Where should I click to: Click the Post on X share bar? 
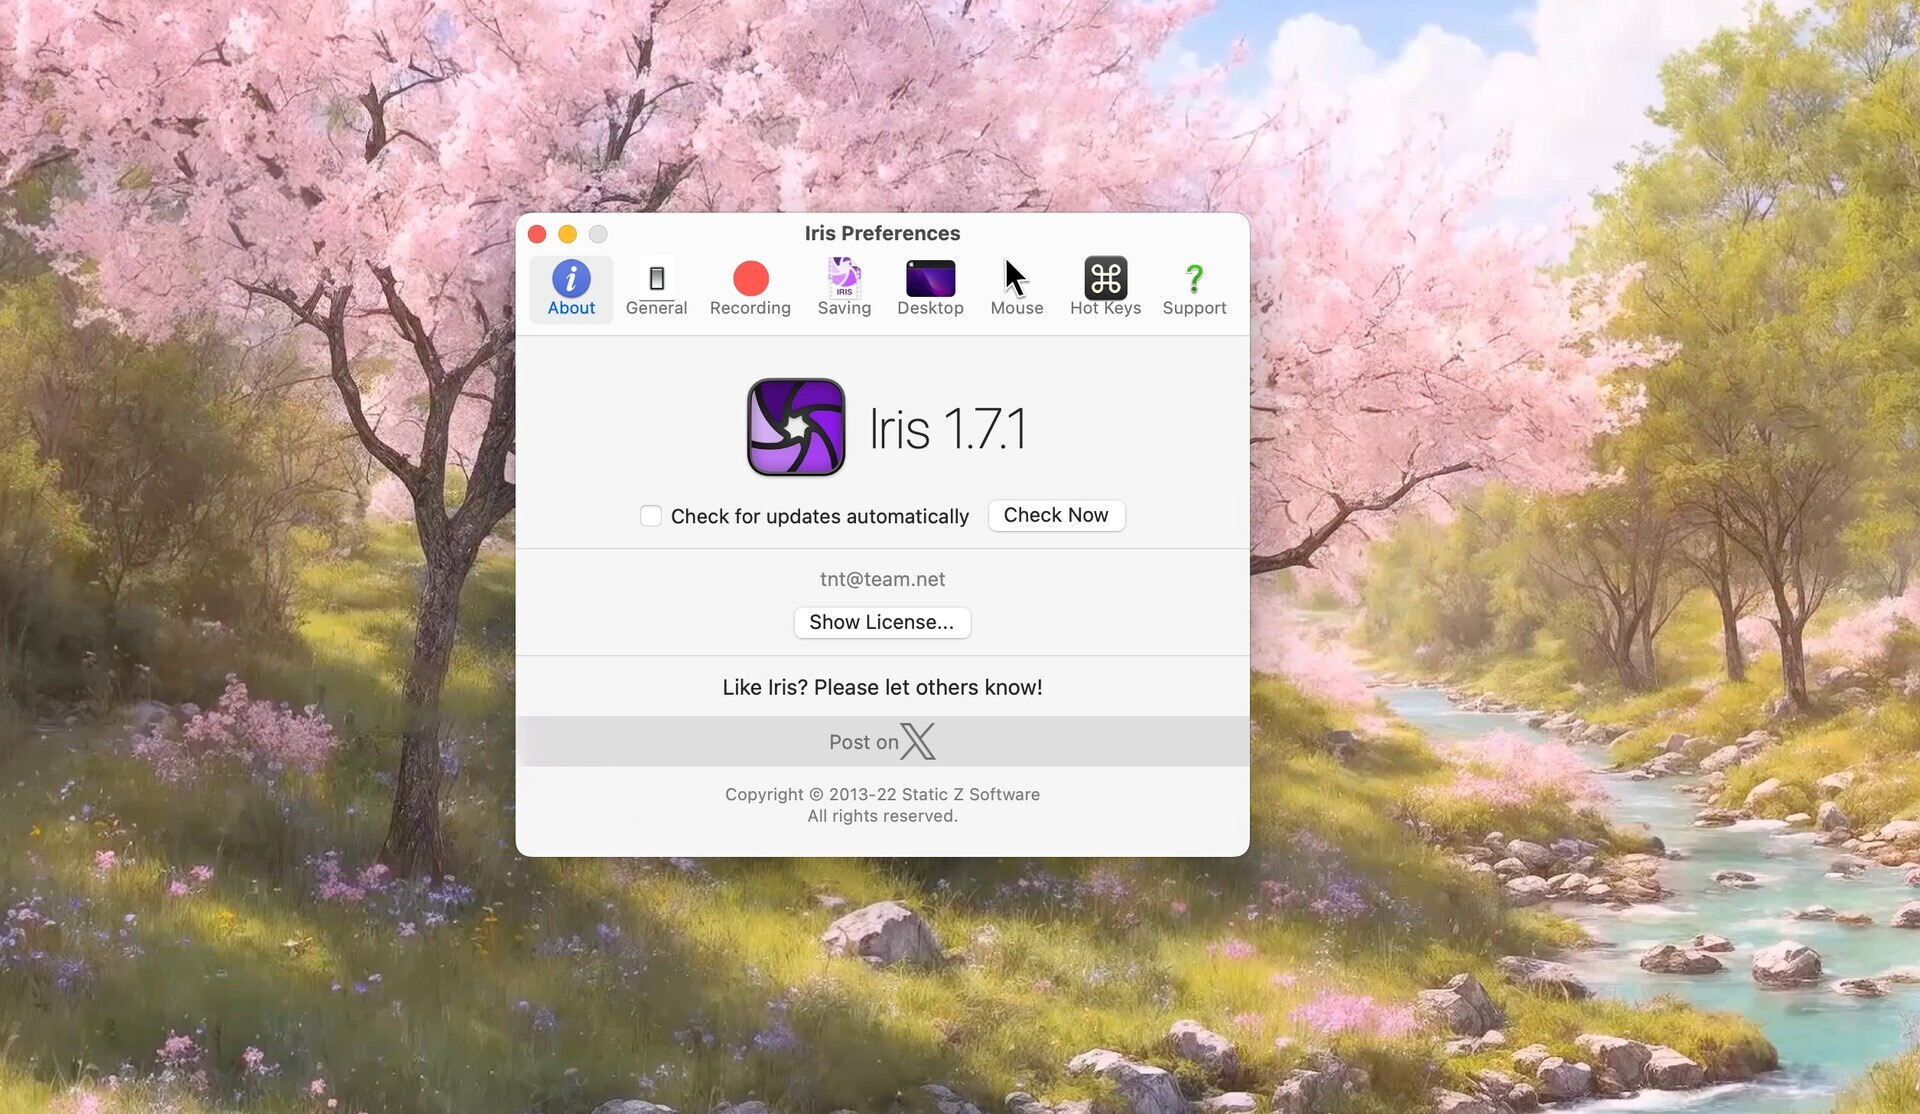tap(881, 741)
